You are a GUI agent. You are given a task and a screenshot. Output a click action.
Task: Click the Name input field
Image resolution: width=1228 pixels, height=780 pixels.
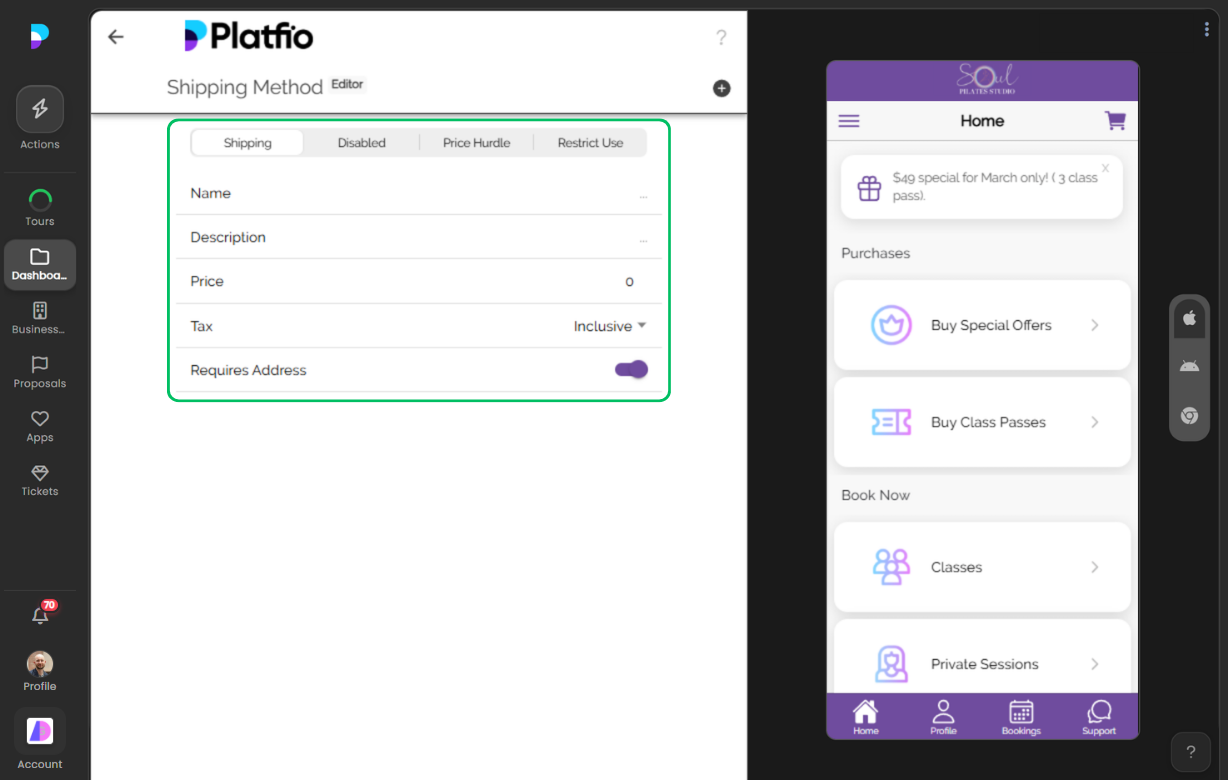pos(418,193)
